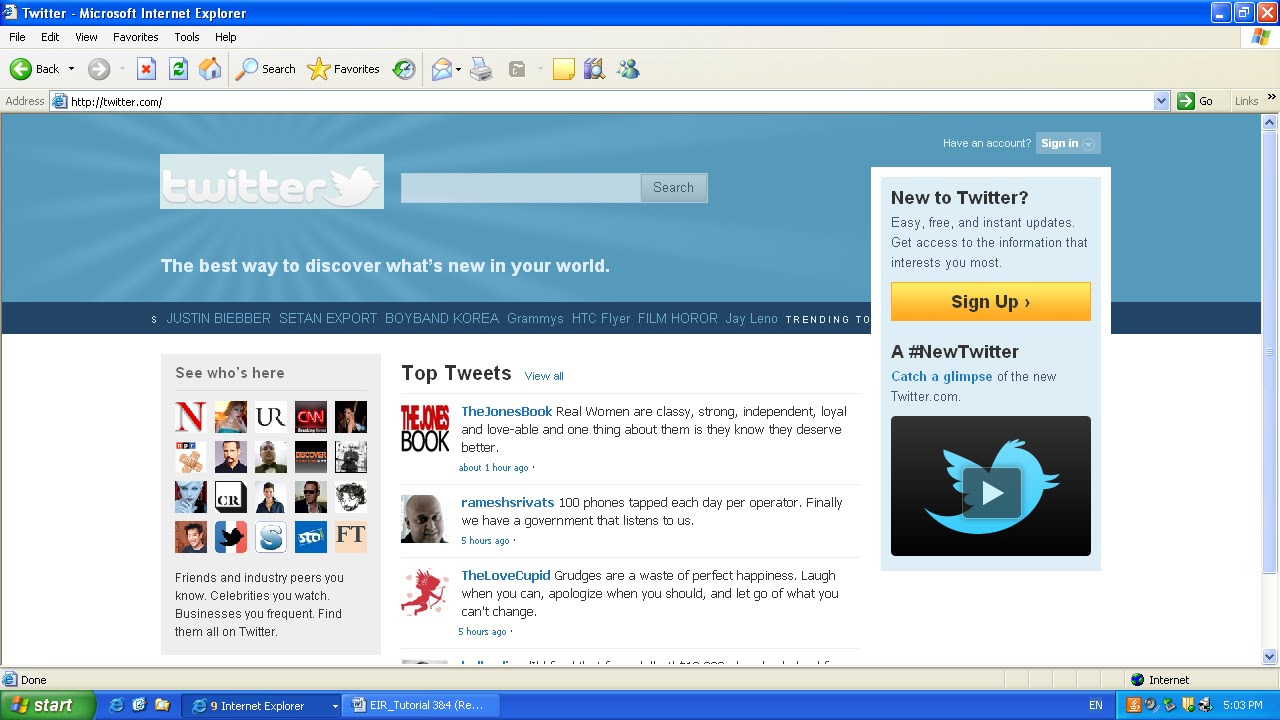Open the red N logo avatar
The height and width of the screenshot is (720, 1280).
[191, 417]
